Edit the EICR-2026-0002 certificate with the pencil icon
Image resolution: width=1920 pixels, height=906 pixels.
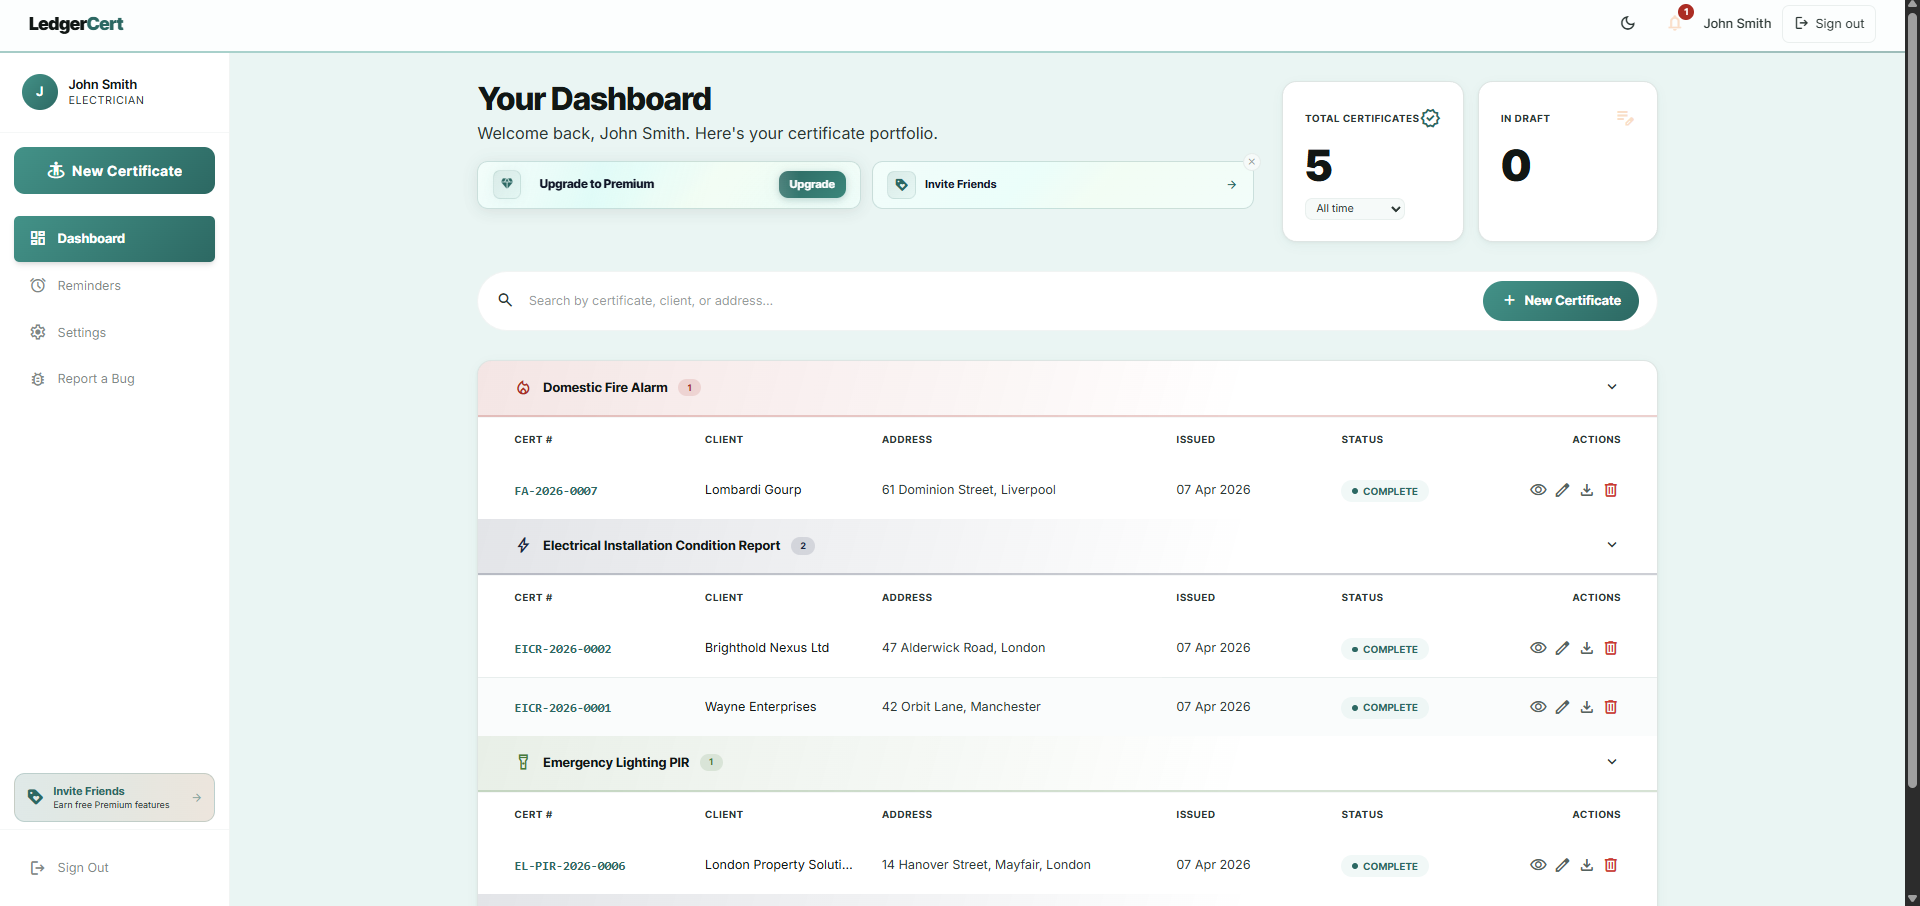click(1563, 648)
